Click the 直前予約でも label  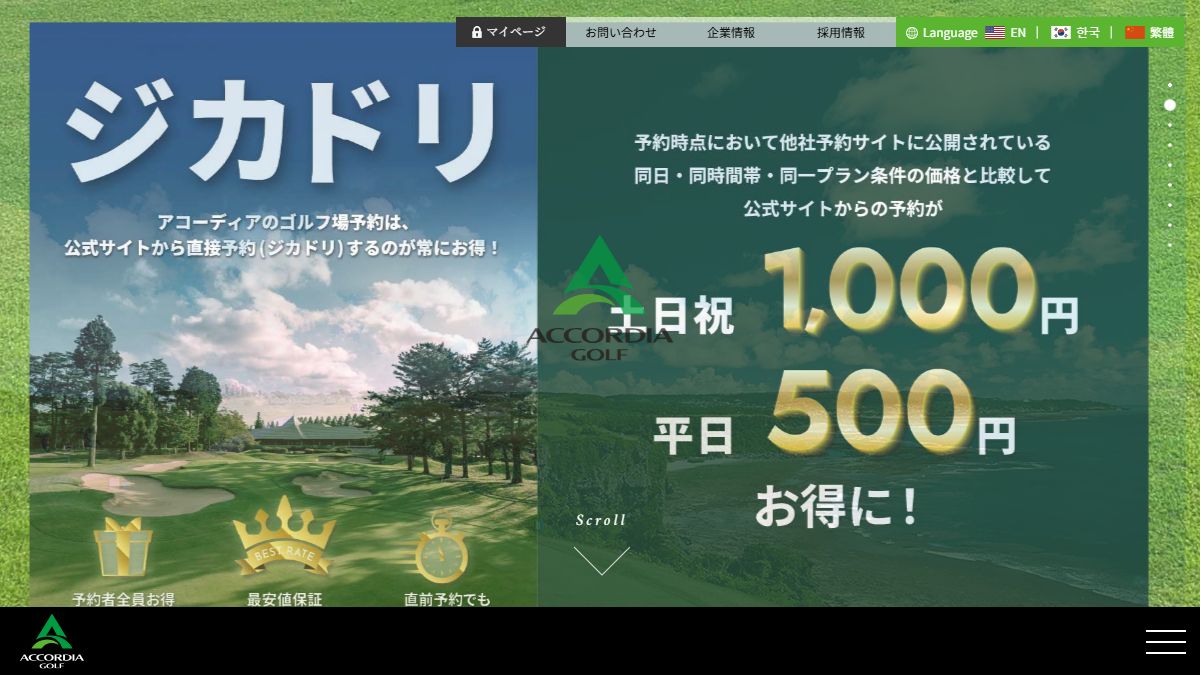click(447, 599)
